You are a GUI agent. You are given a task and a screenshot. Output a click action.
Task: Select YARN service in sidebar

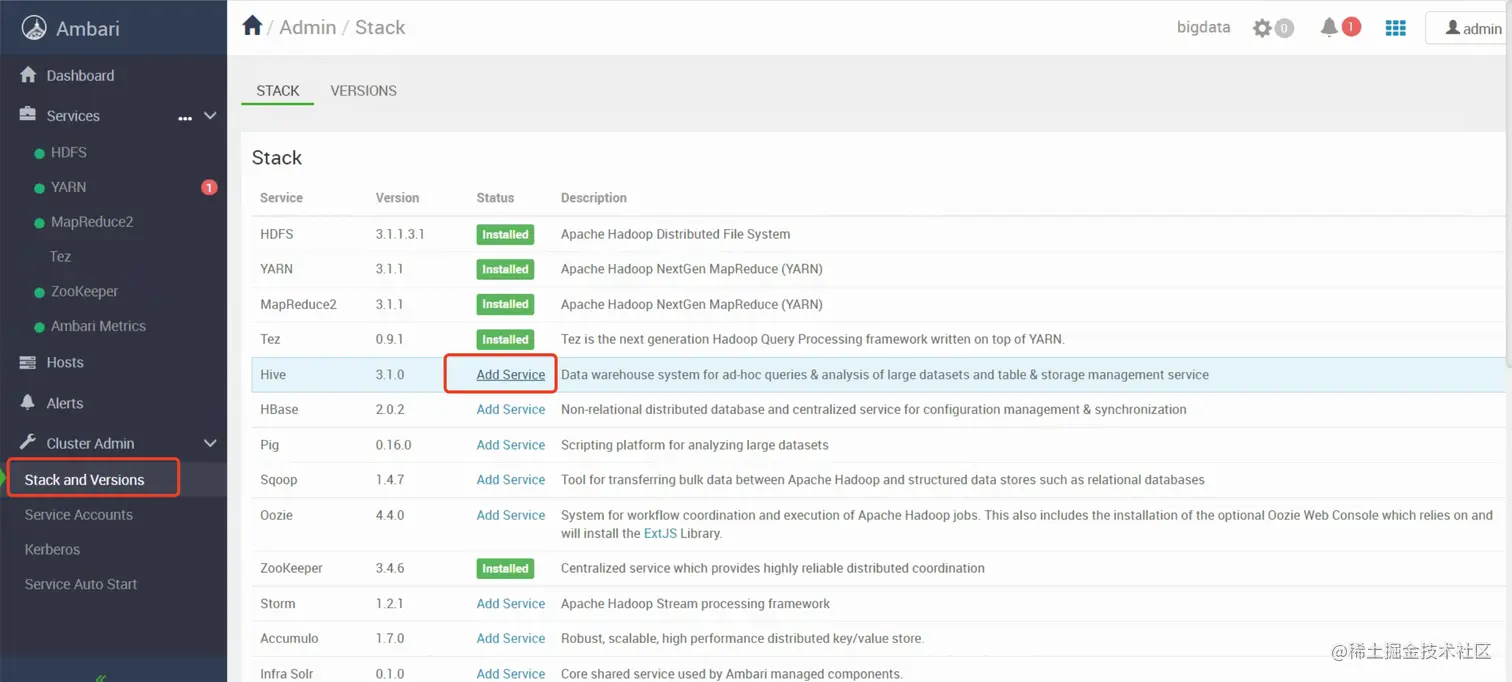[x=69, y=187]
